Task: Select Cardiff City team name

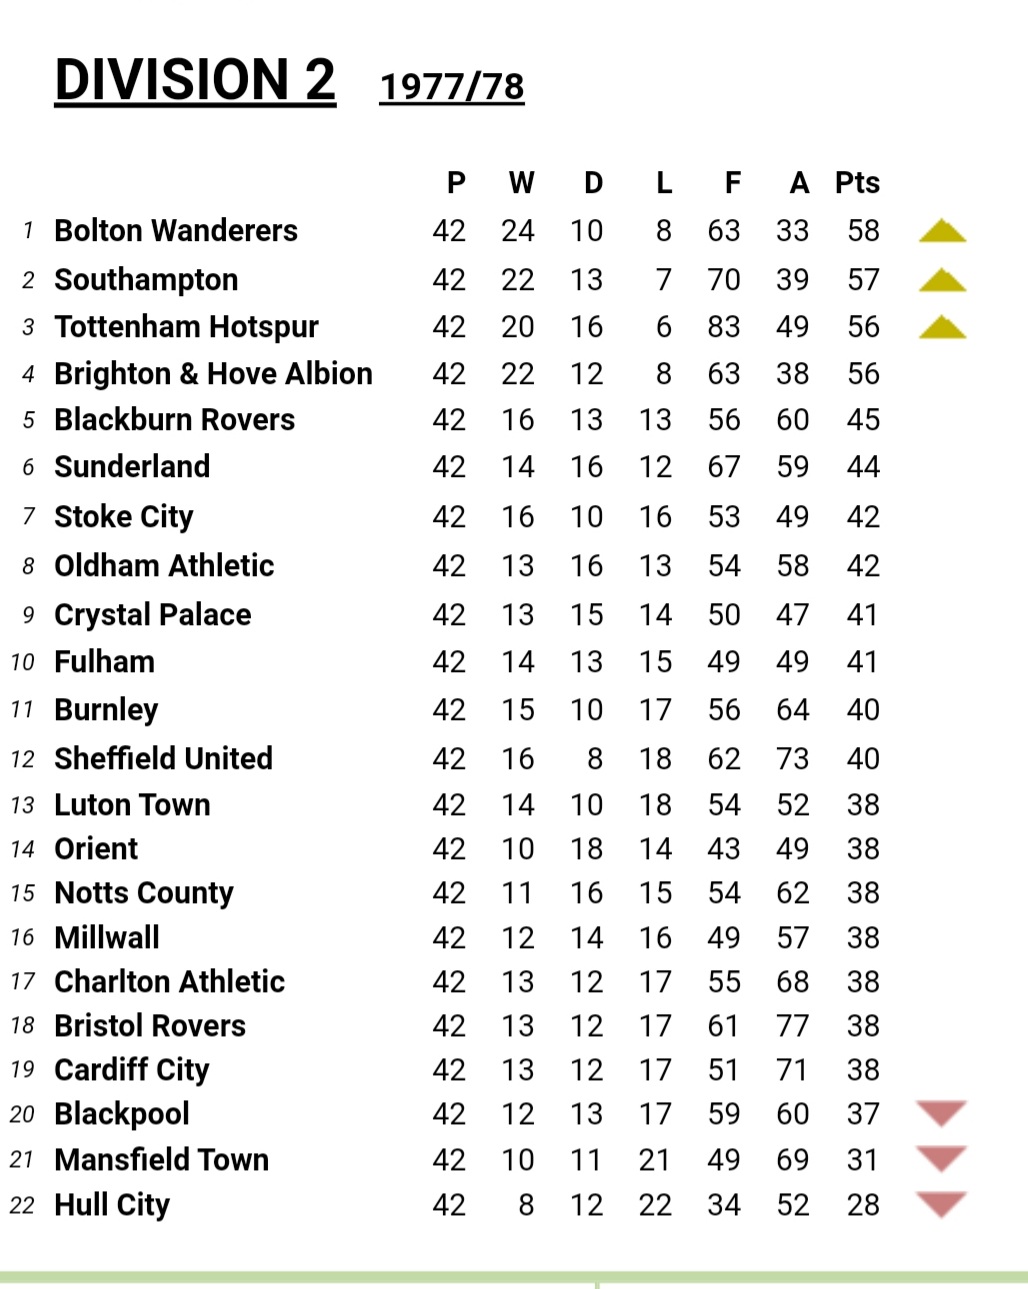Action: tap(132, 1070)
